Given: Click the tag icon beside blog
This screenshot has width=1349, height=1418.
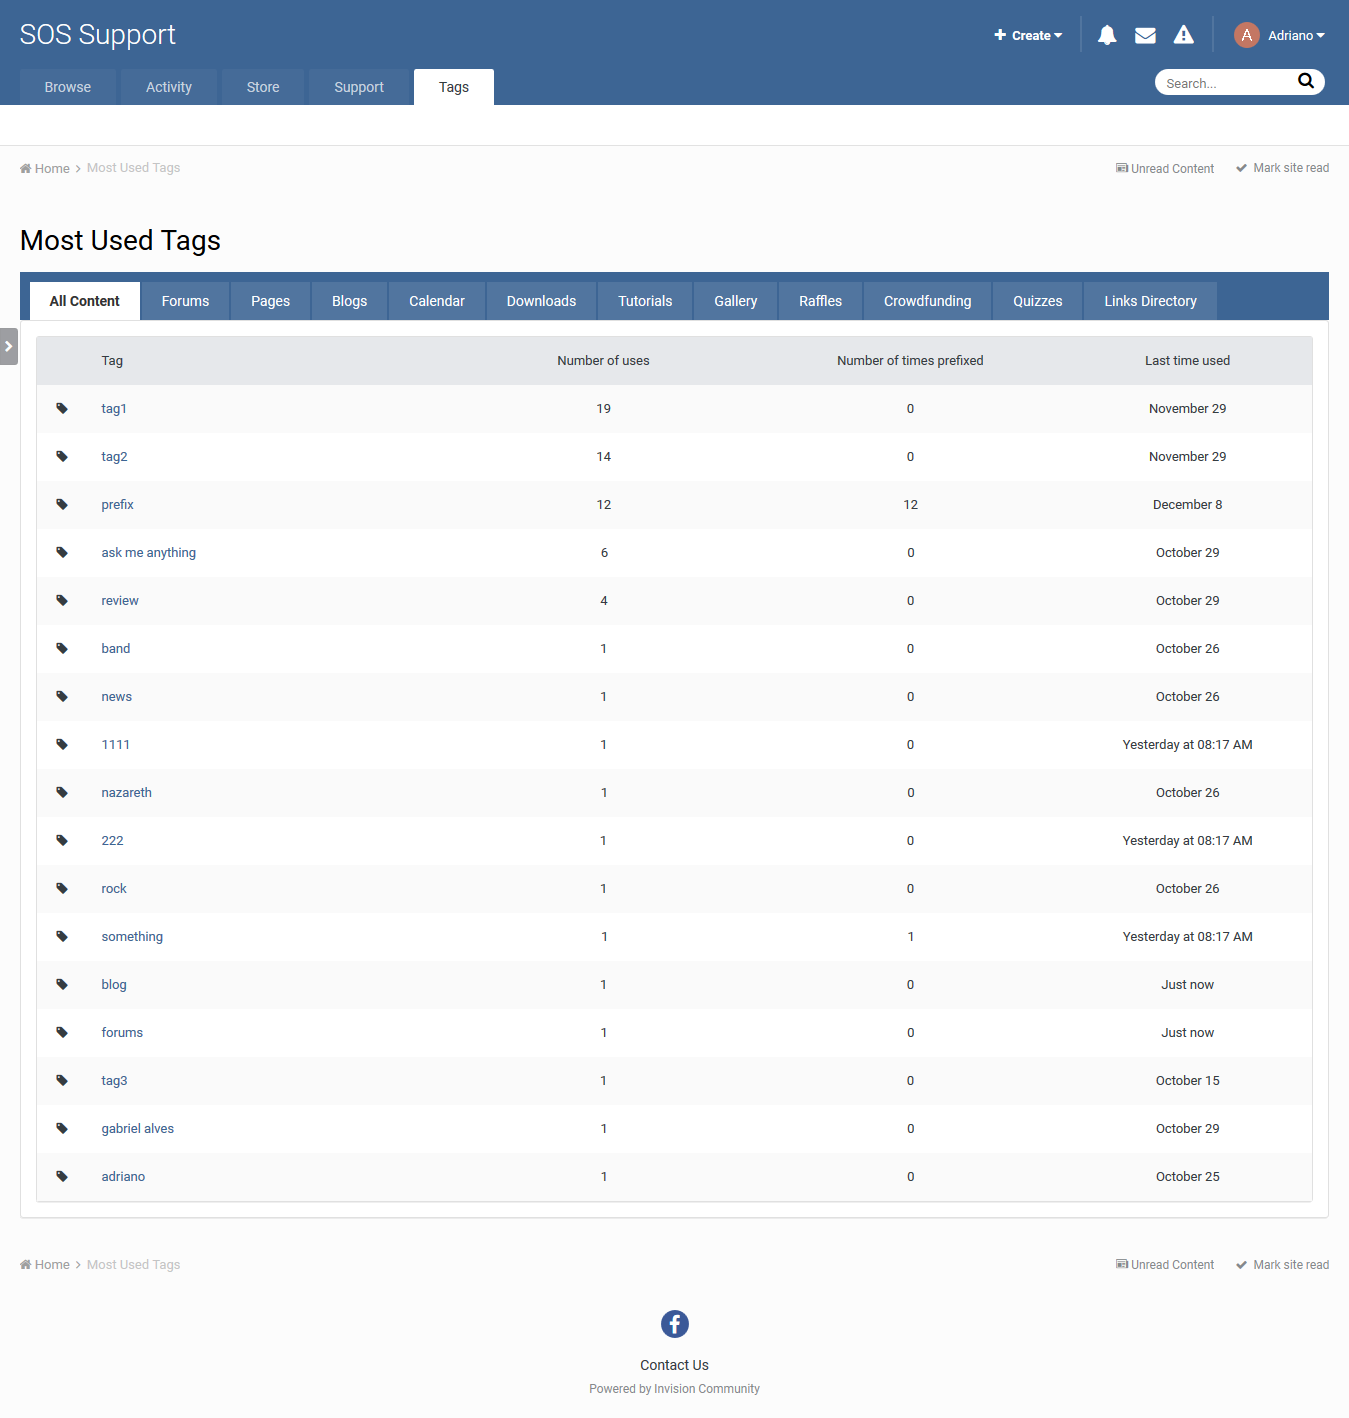Looking at the screenshot, I should coord(62,984).
